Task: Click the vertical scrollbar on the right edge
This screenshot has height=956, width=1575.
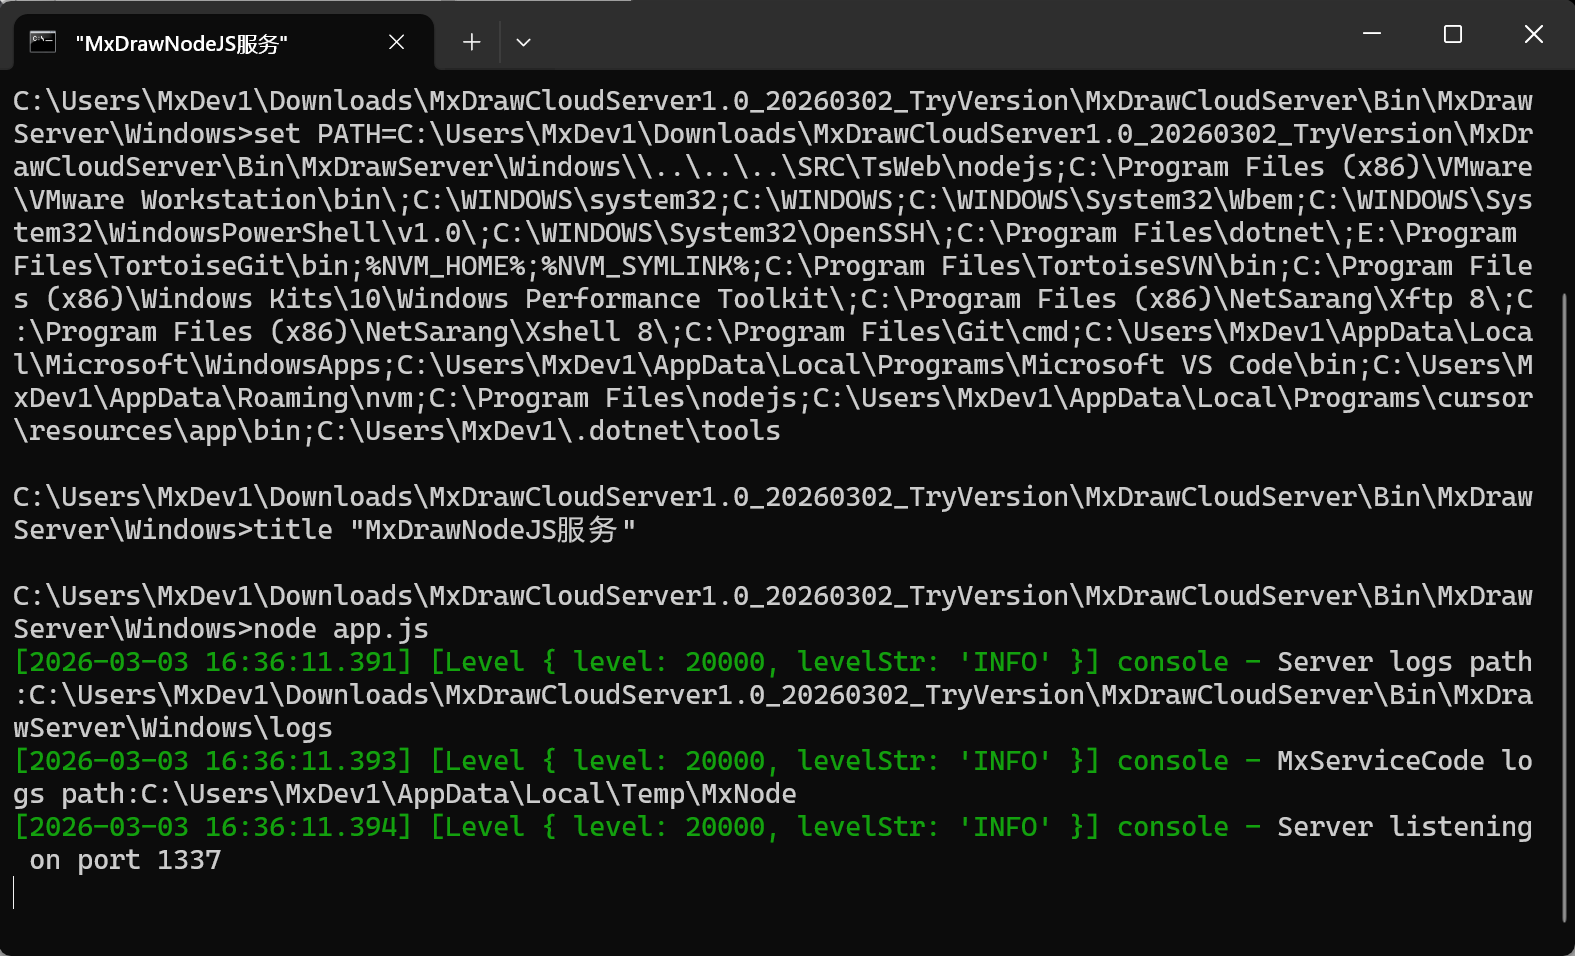Action: [1564, 500]
